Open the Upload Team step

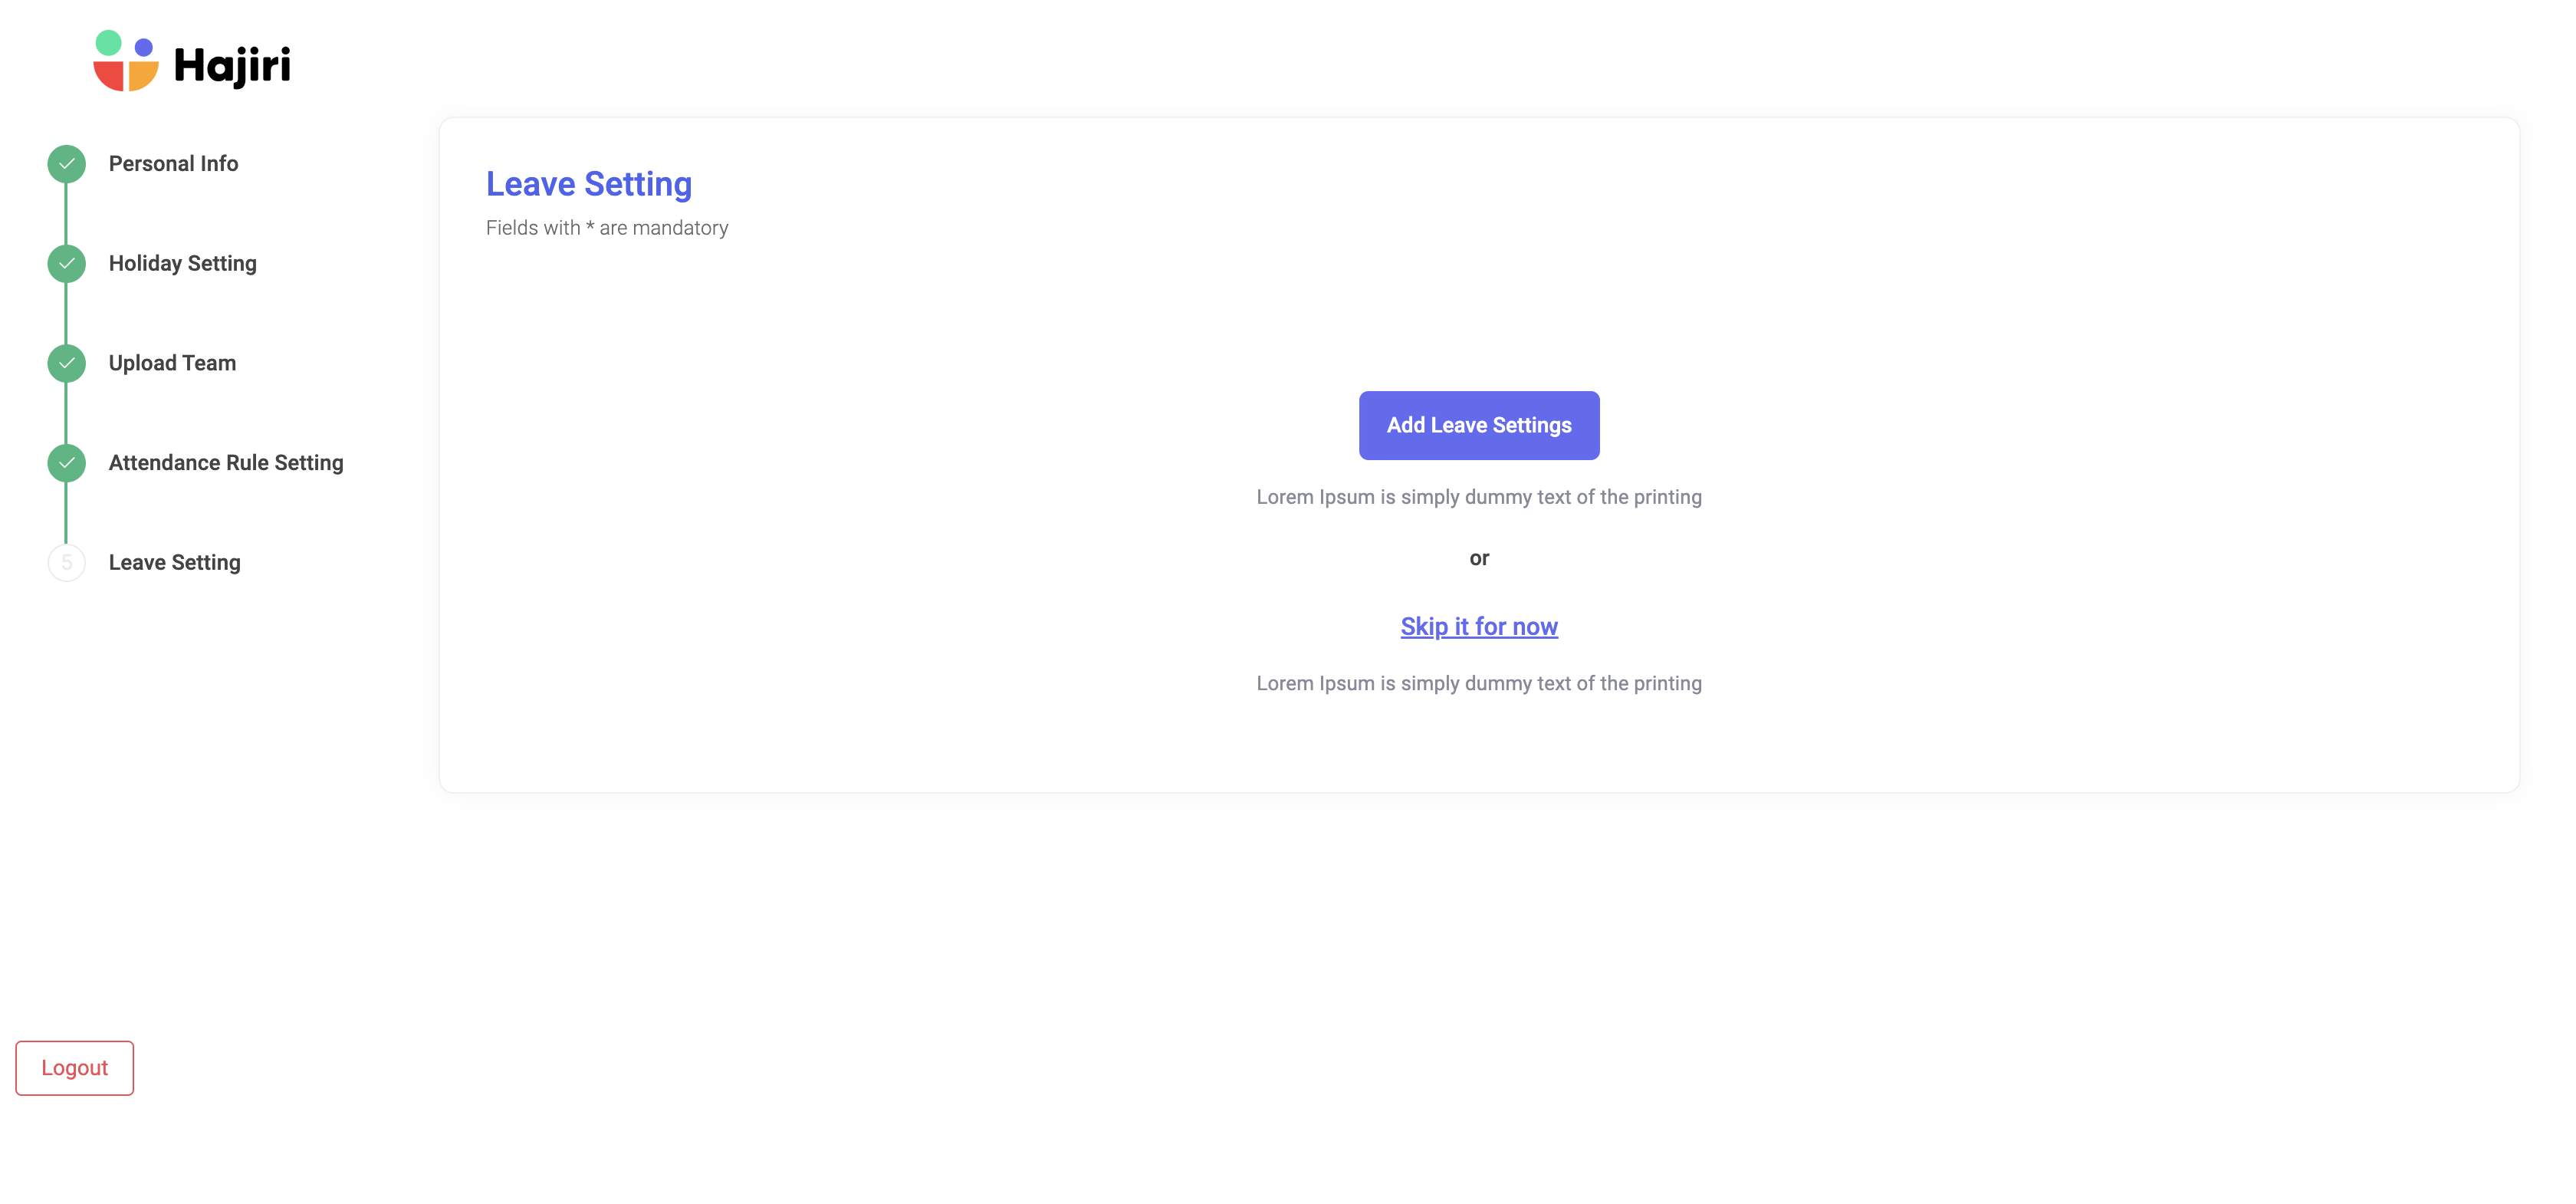(172, 363)
